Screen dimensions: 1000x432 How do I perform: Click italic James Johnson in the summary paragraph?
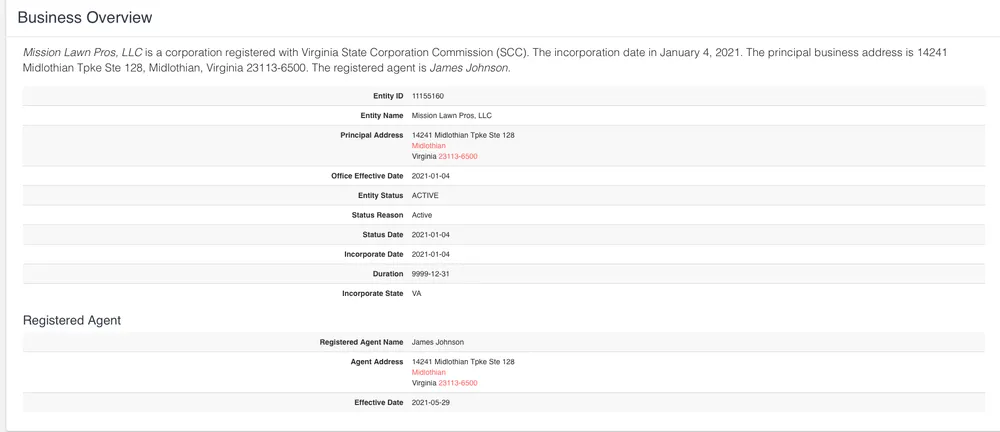click(470, 68)
